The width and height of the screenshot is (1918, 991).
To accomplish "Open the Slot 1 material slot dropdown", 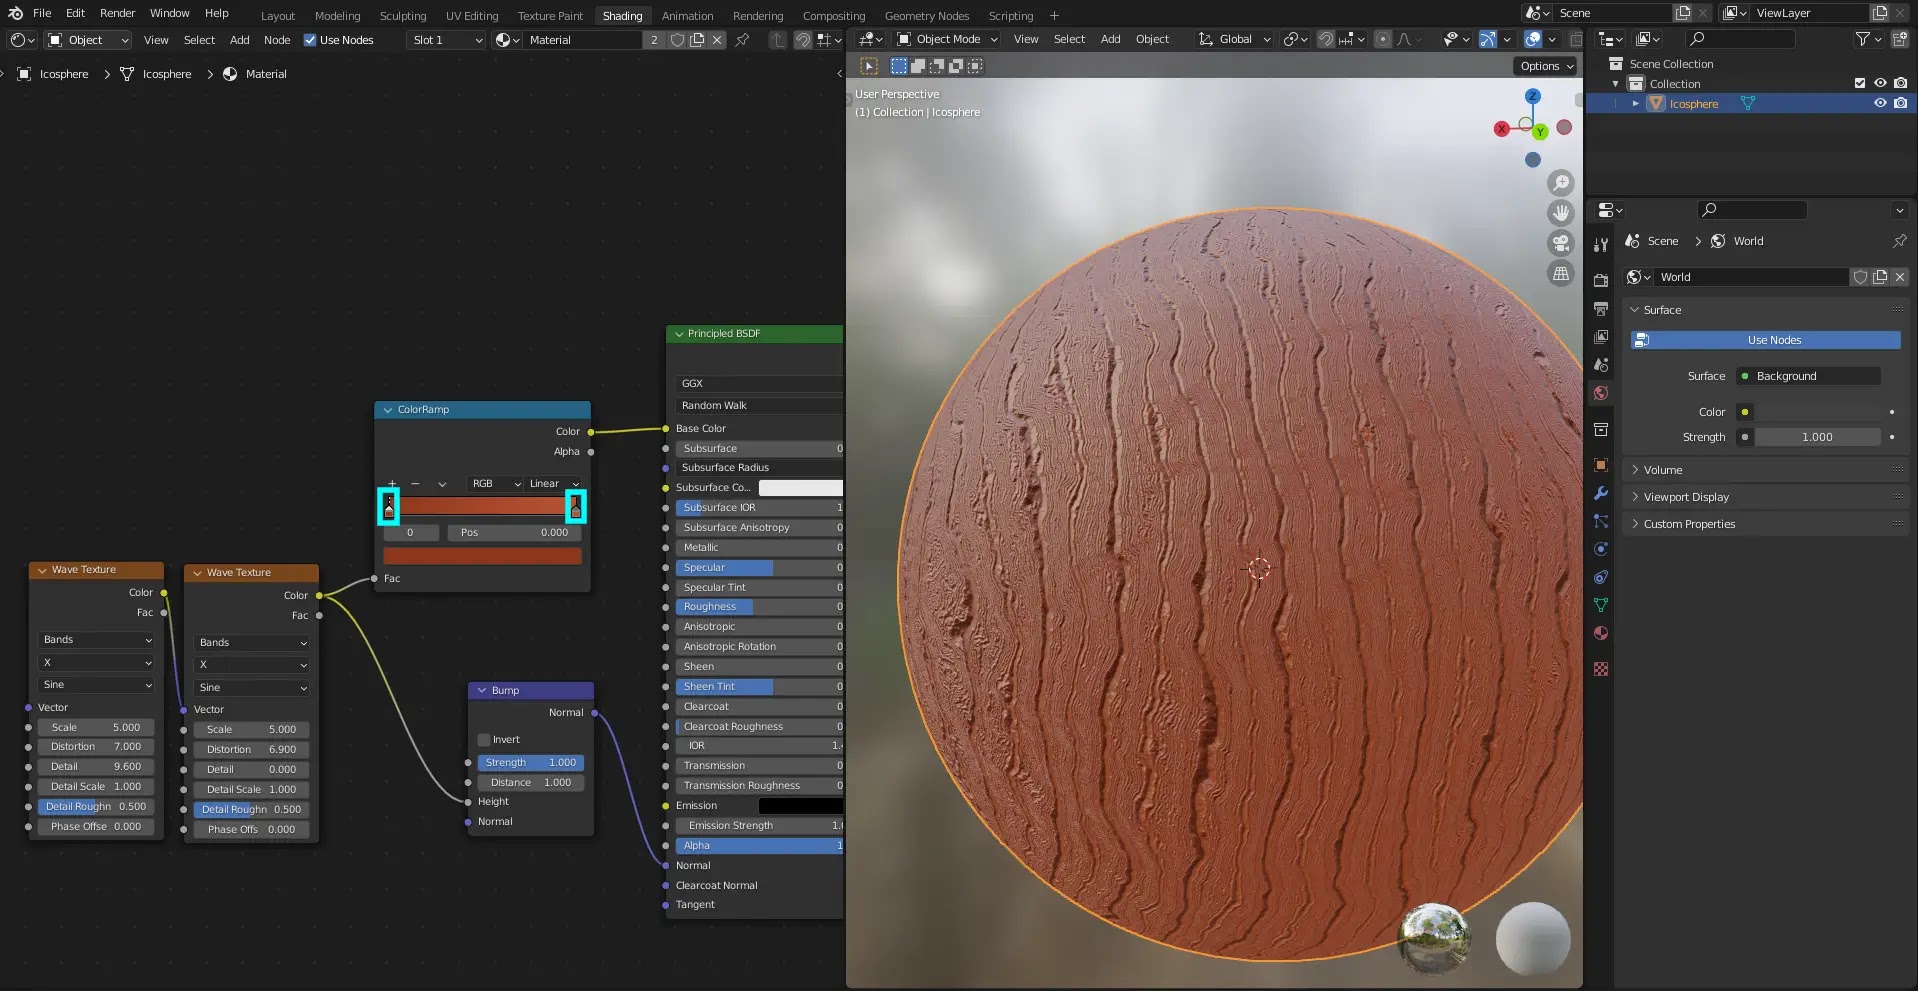I will click(x=446, y=40).
